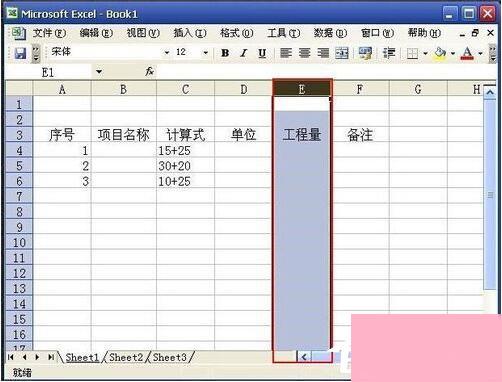Switch to Sheet2 tab
Image resolution: width=502 pixels, height=382 pixels.
click(x=126, y=357)
